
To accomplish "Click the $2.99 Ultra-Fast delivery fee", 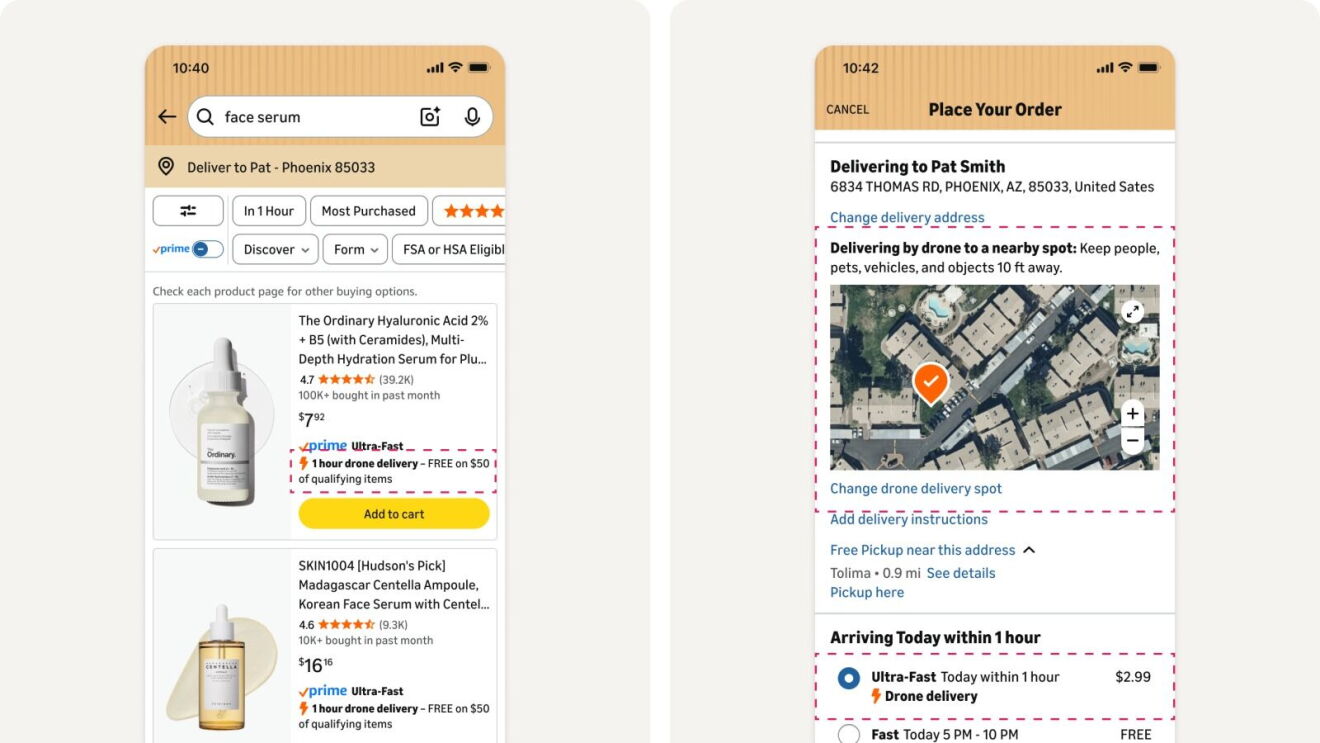I will (1133, 677).
